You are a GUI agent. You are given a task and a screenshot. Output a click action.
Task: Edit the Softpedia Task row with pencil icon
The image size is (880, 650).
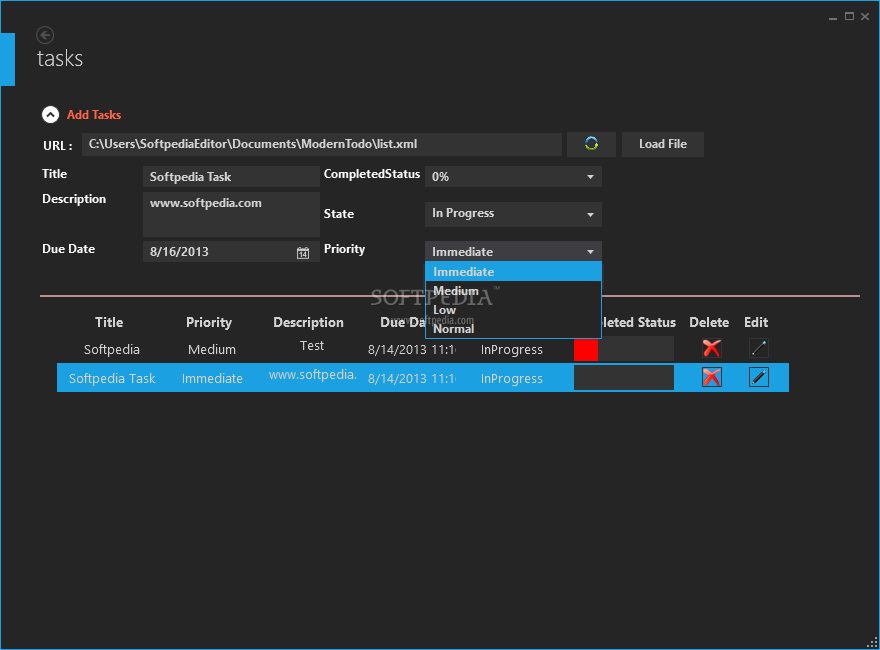[759, 377]
